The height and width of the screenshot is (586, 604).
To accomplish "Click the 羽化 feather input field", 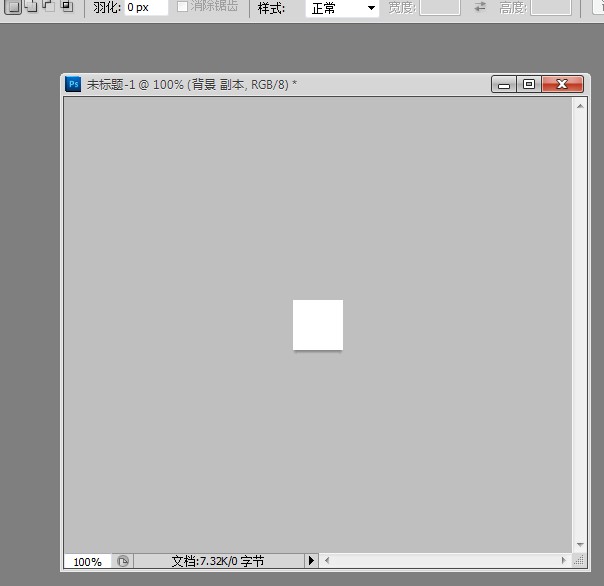I will (146, 7).
